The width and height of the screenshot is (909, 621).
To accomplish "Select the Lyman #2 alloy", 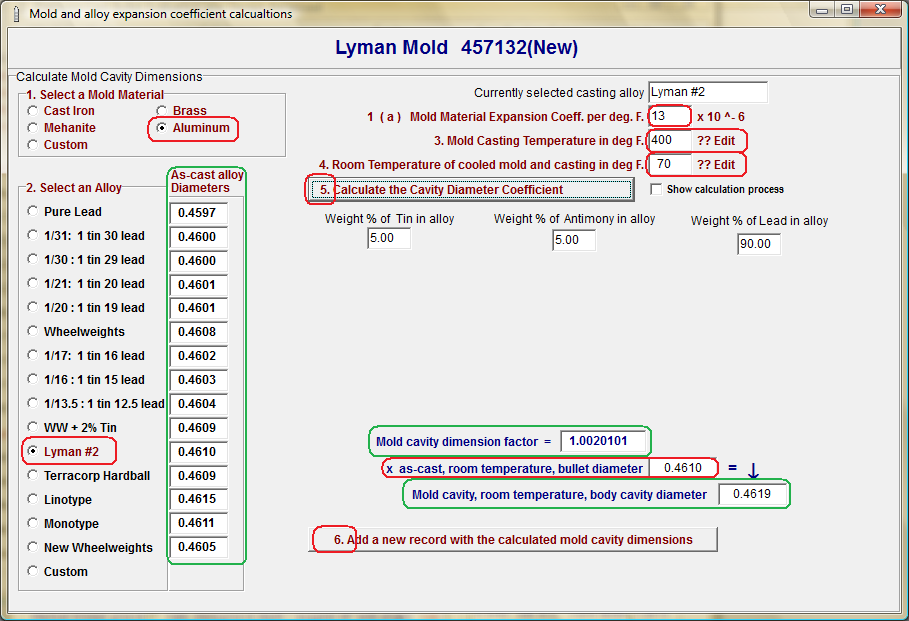I will [x=63, y=452].
